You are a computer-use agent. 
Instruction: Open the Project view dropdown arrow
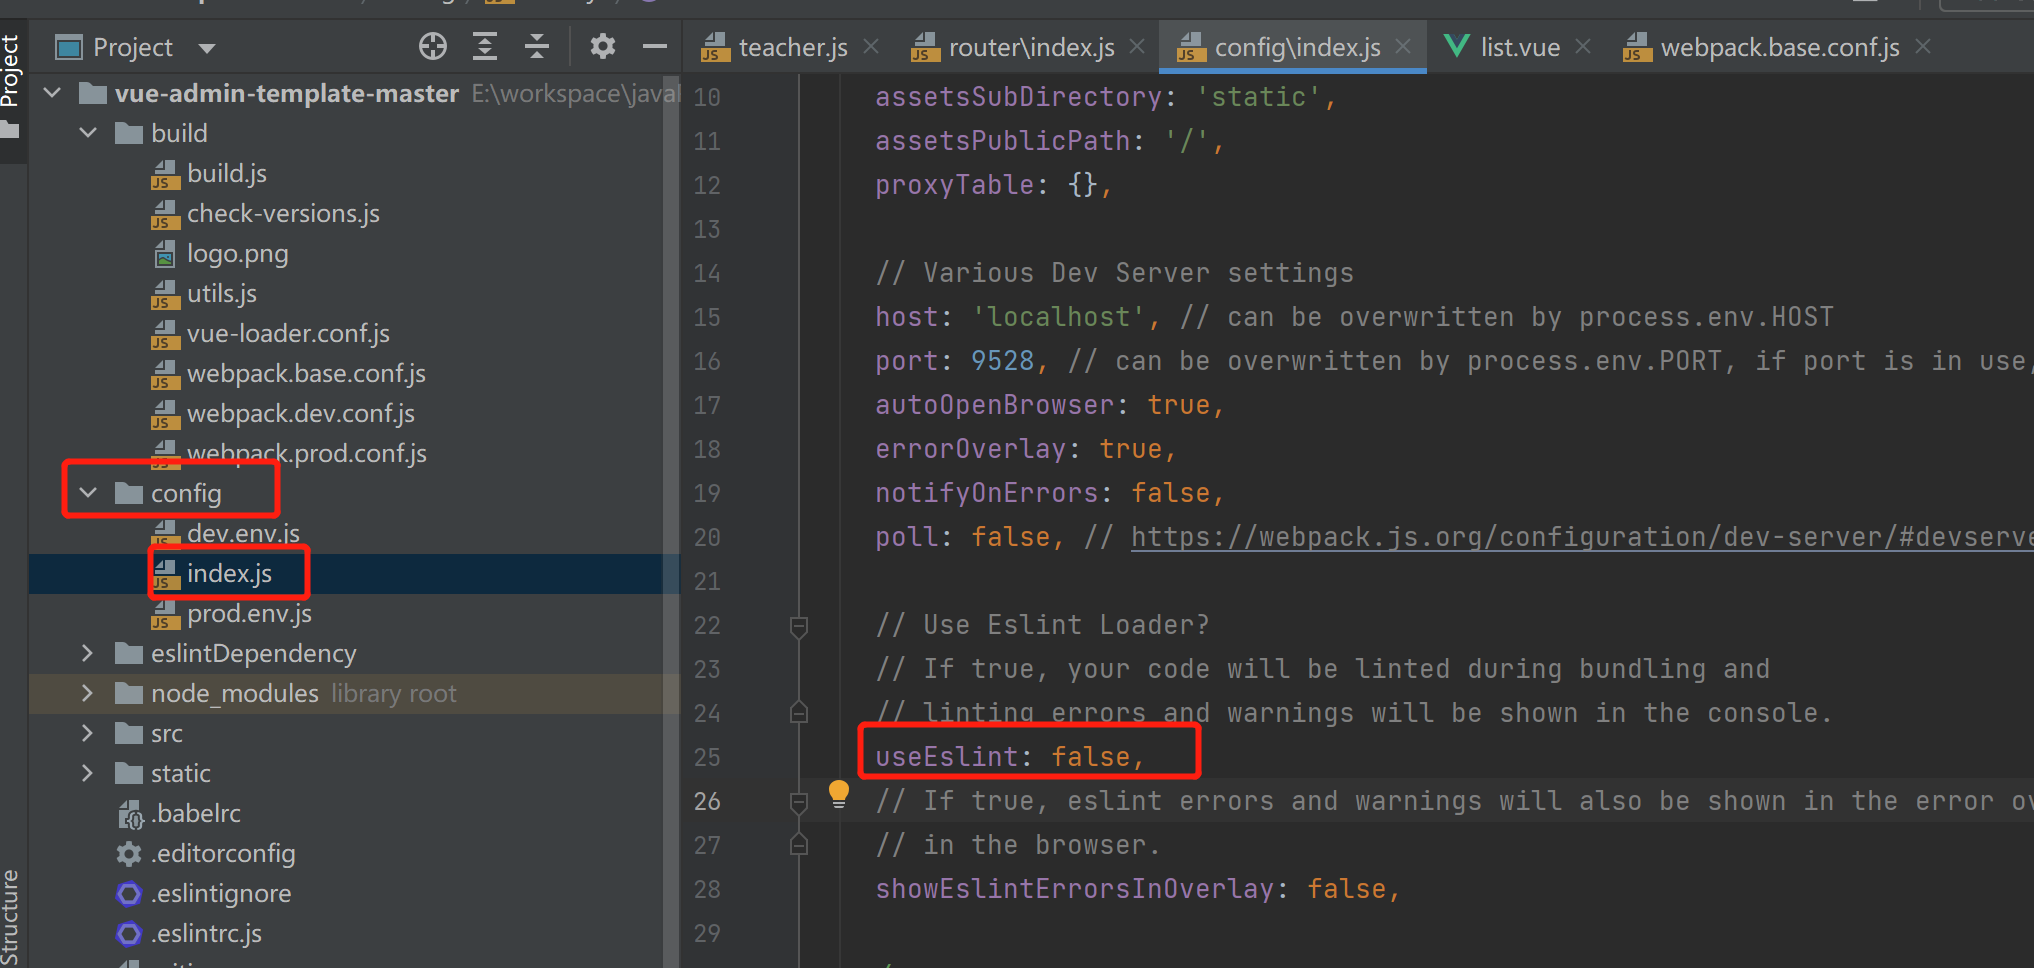tap(207, 48)
